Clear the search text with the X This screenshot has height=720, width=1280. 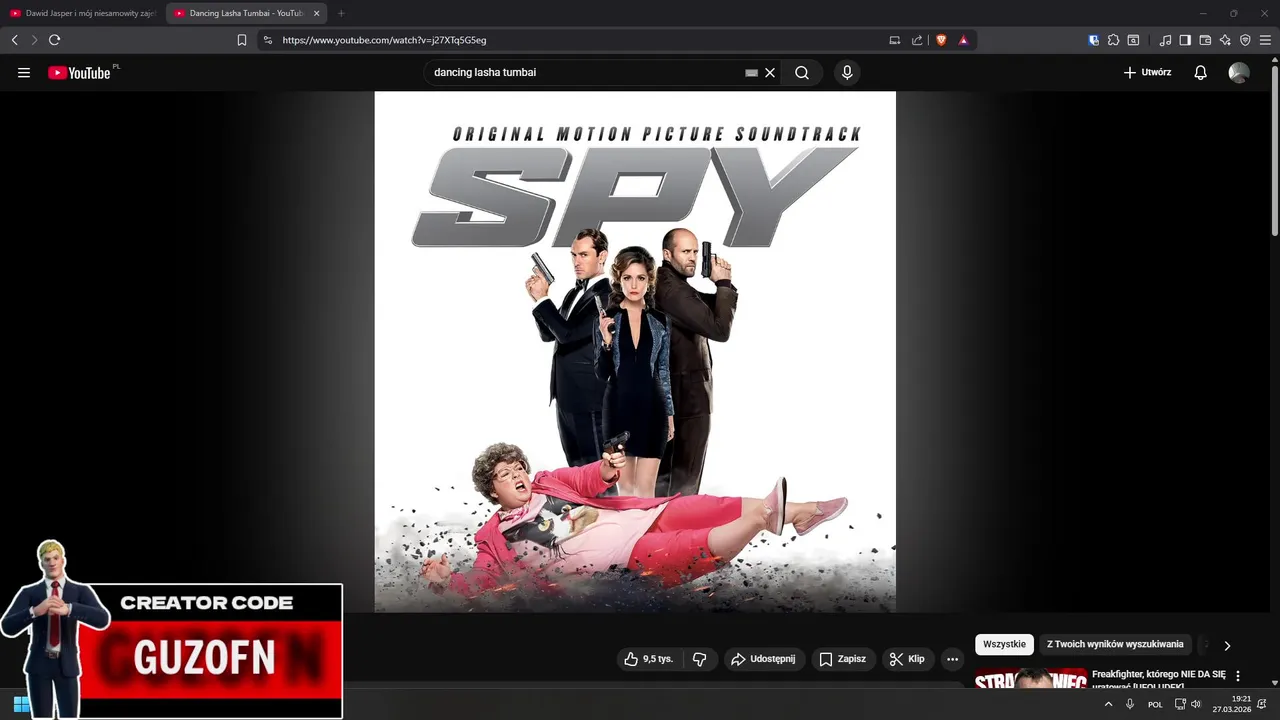pos(770,73)
